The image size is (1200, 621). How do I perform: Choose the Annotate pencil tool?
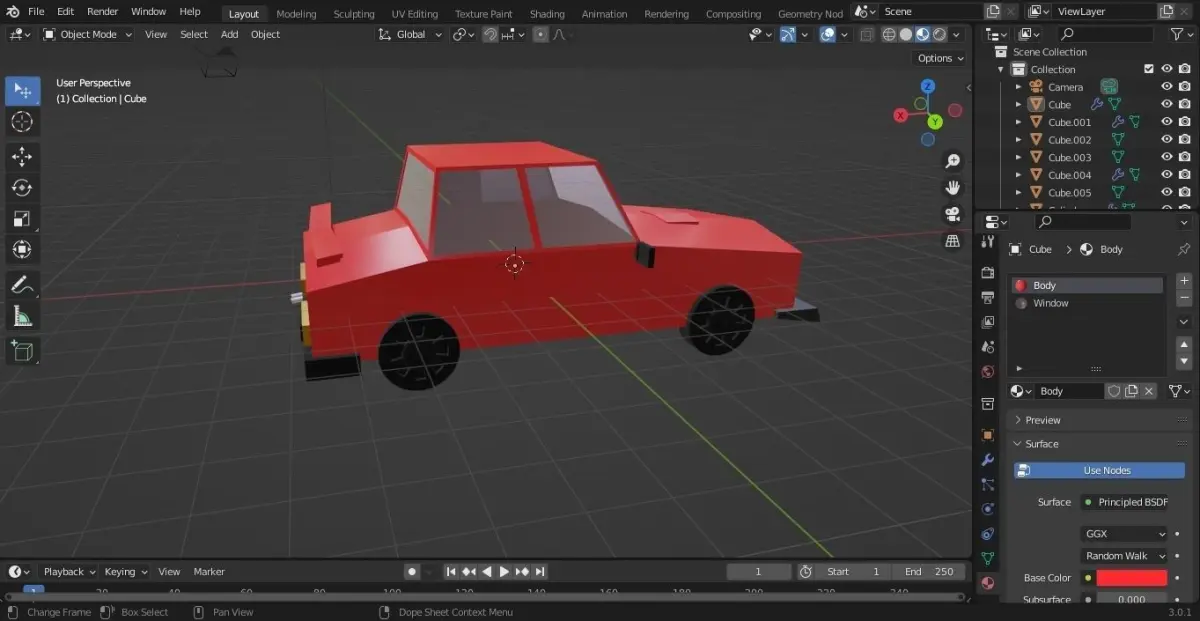pos(22,285)
